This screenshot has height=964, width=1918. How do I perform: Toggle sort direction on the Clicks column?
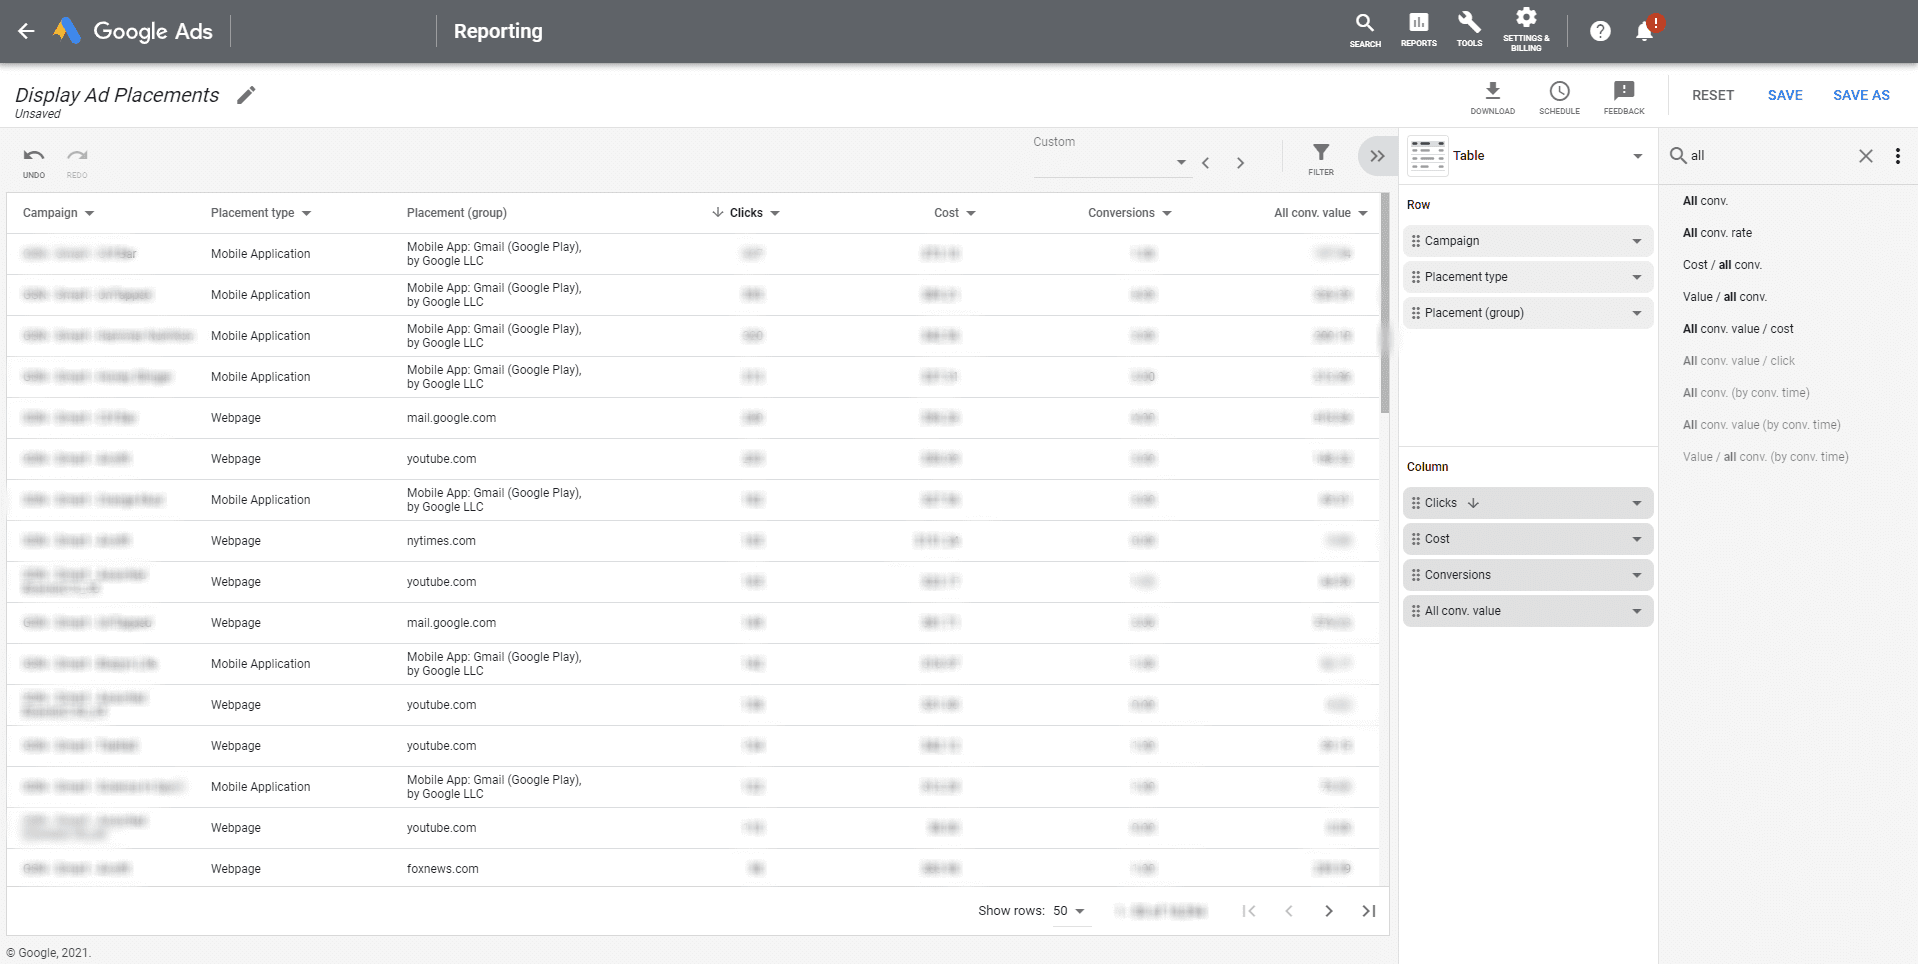718,212
